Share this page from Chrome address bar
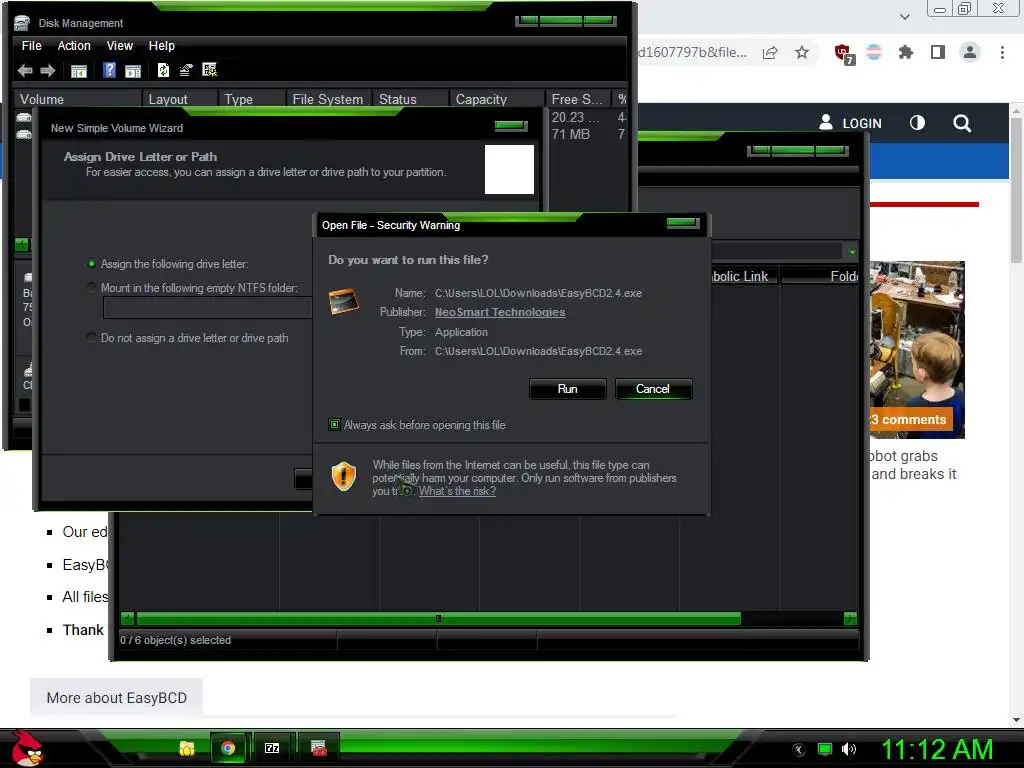 [x=770, y=52]
